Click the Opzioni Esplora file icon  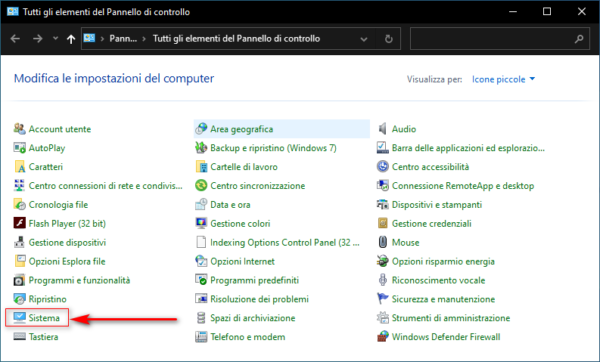click(x=19, y=261)
